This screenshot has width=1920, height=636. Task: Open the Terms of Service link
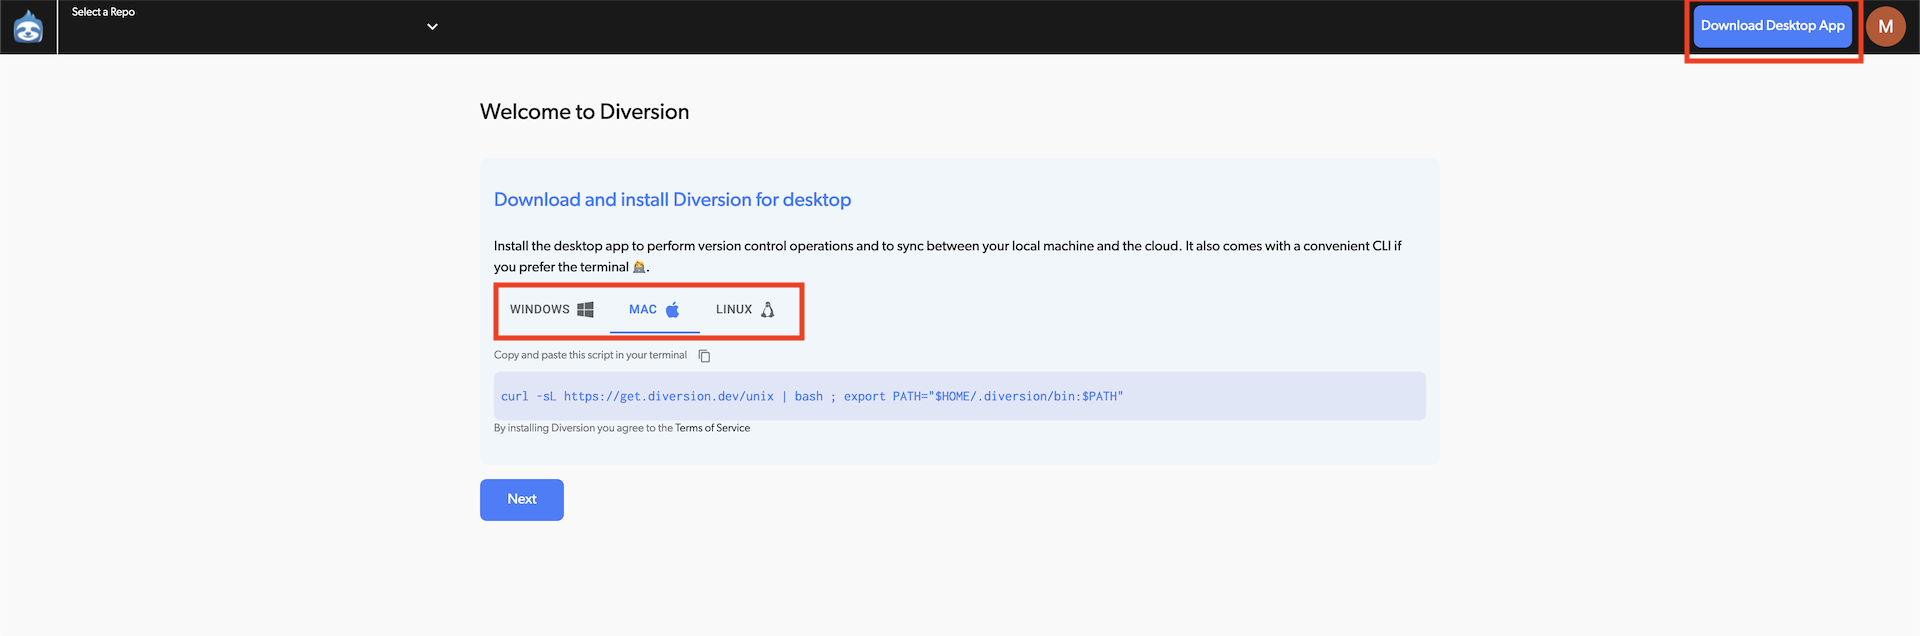coord(712,428)
